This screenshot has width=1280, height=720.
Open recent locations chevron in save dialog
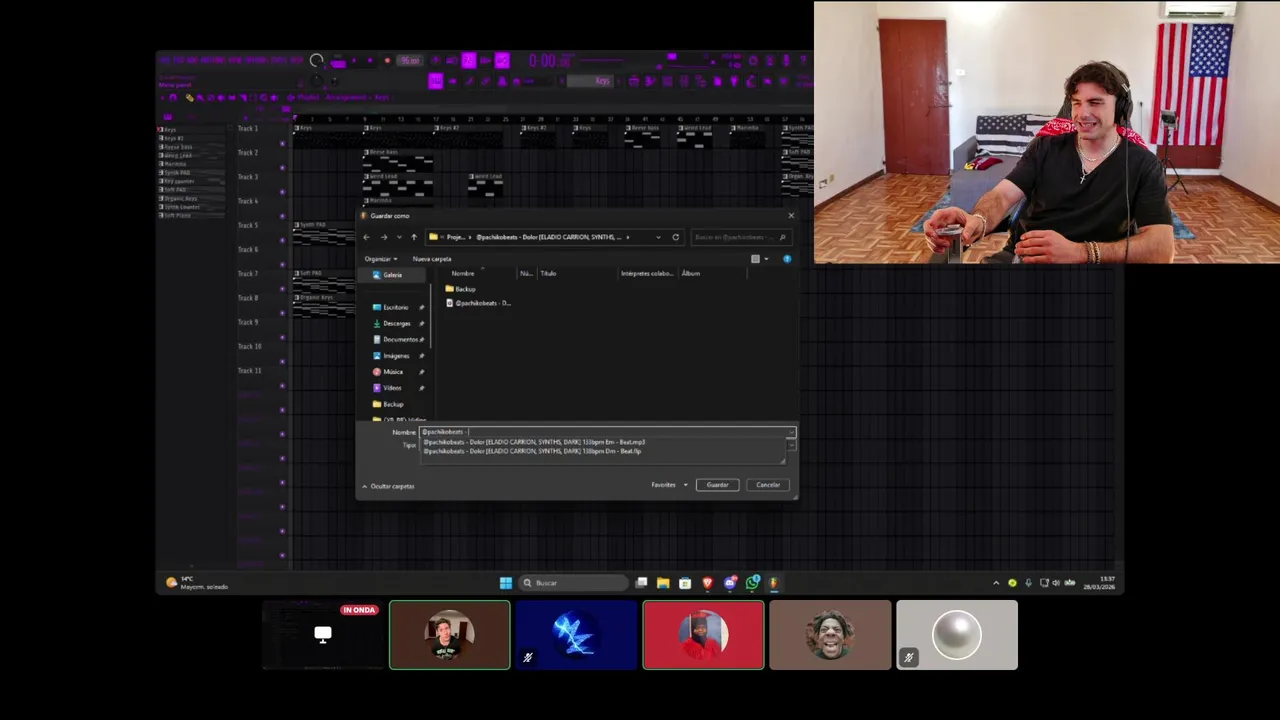coord(399,237)
